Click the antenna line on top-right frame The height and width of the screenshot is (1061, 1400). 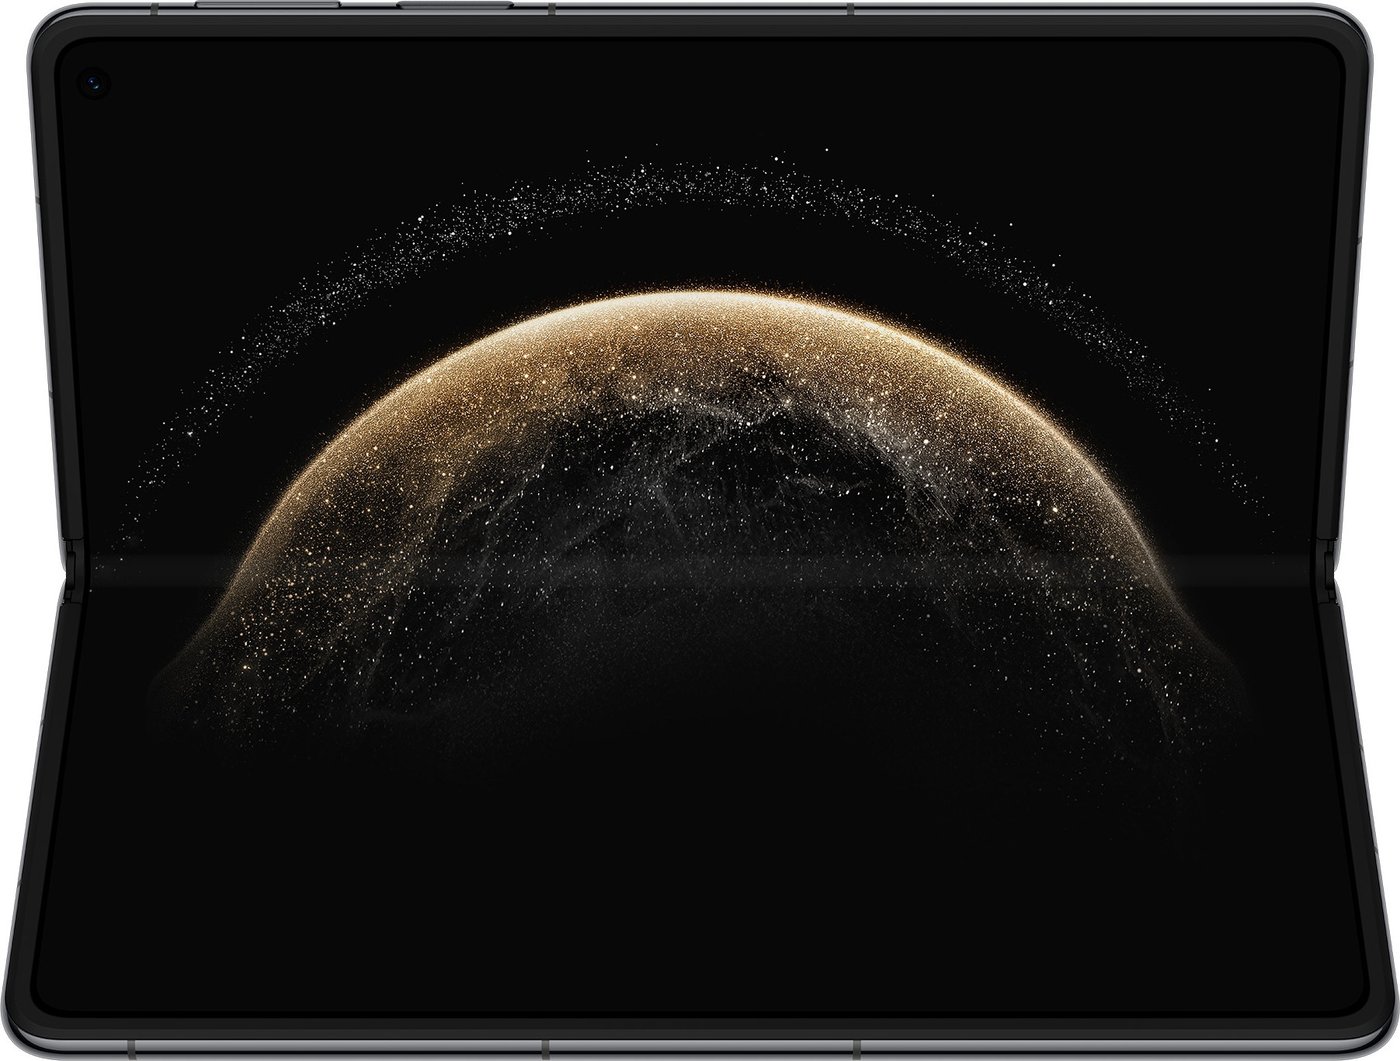(851, 9)
